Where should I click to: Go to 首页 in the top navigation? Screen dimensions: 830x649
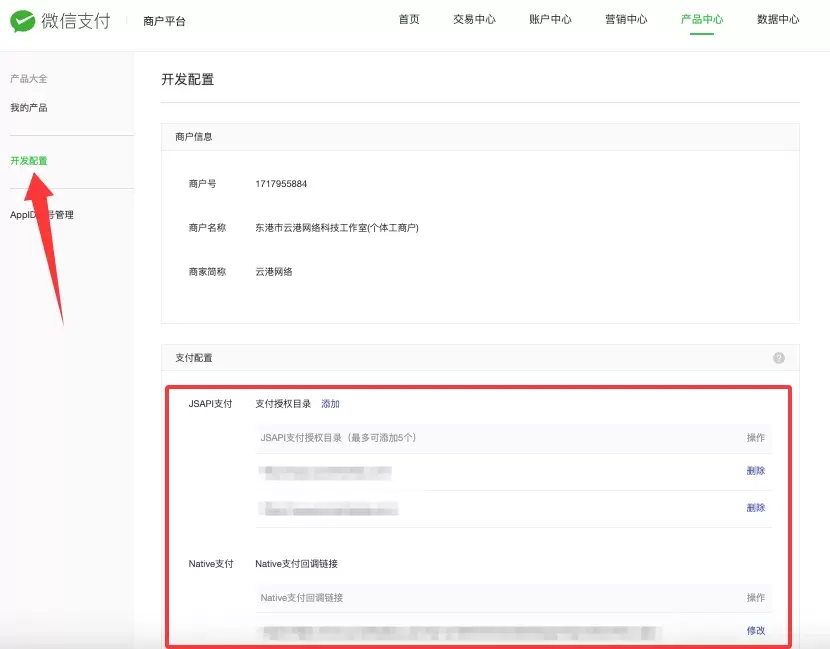(x=409, y=20)
